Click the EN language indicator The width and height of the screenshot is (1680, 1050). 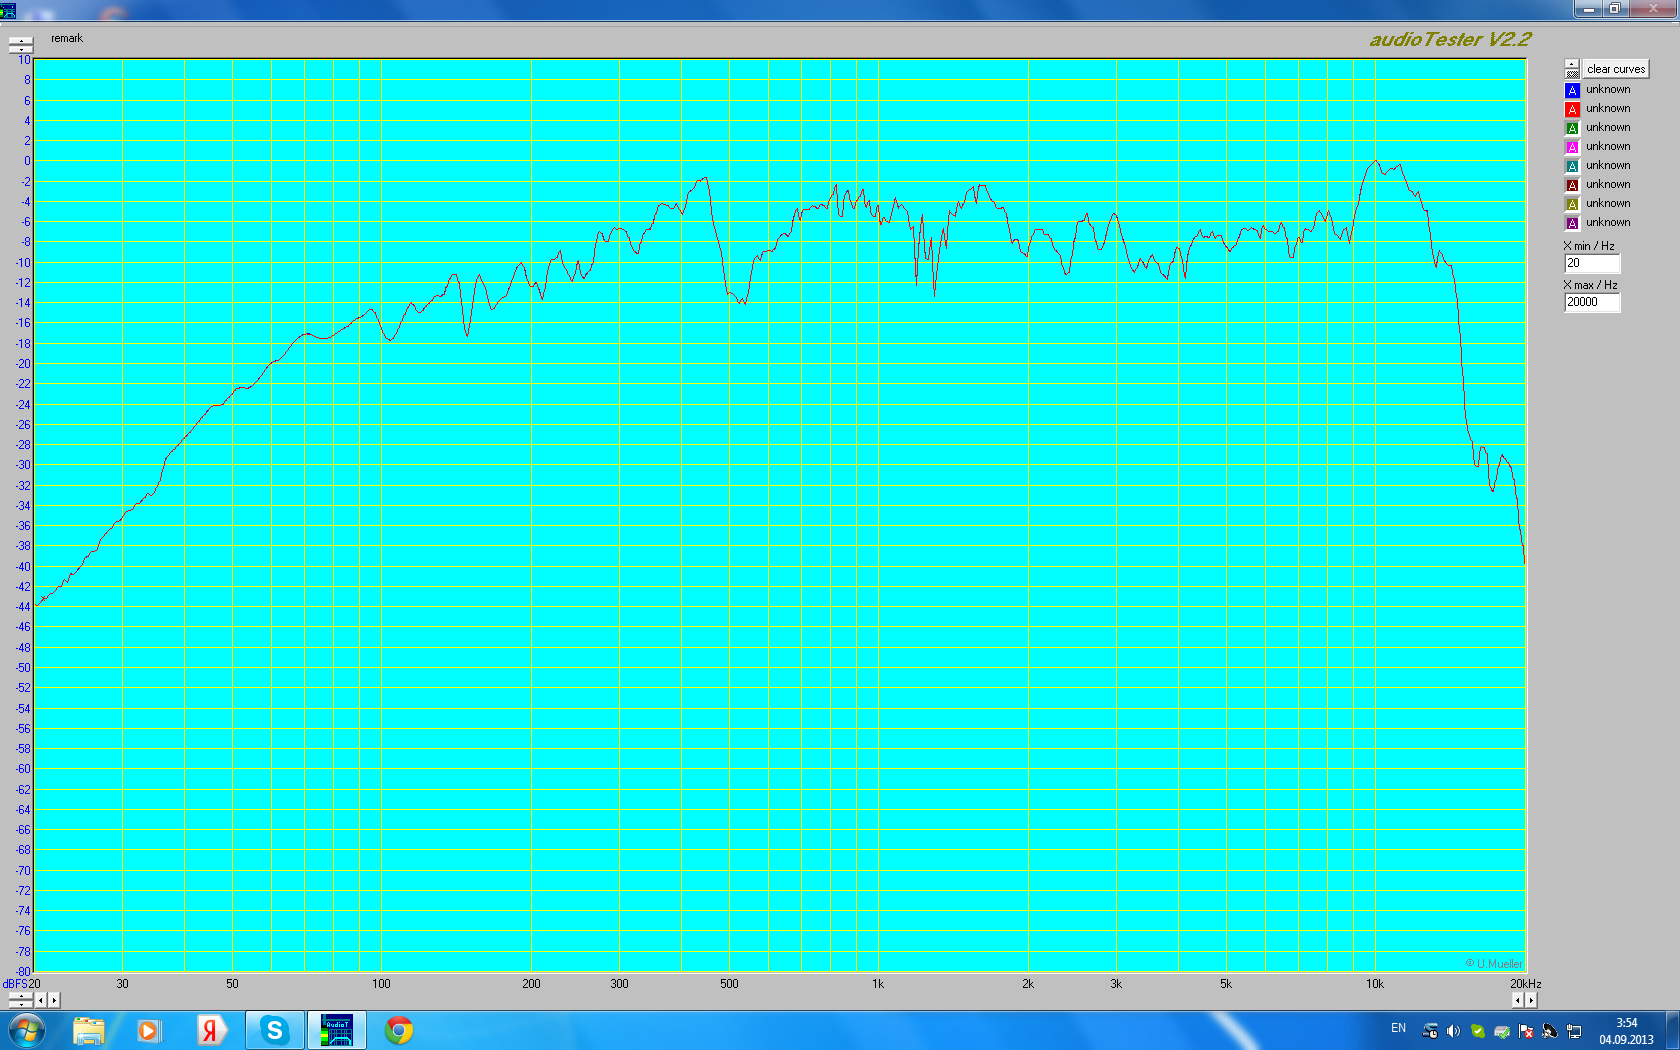pos(1398,1028)
